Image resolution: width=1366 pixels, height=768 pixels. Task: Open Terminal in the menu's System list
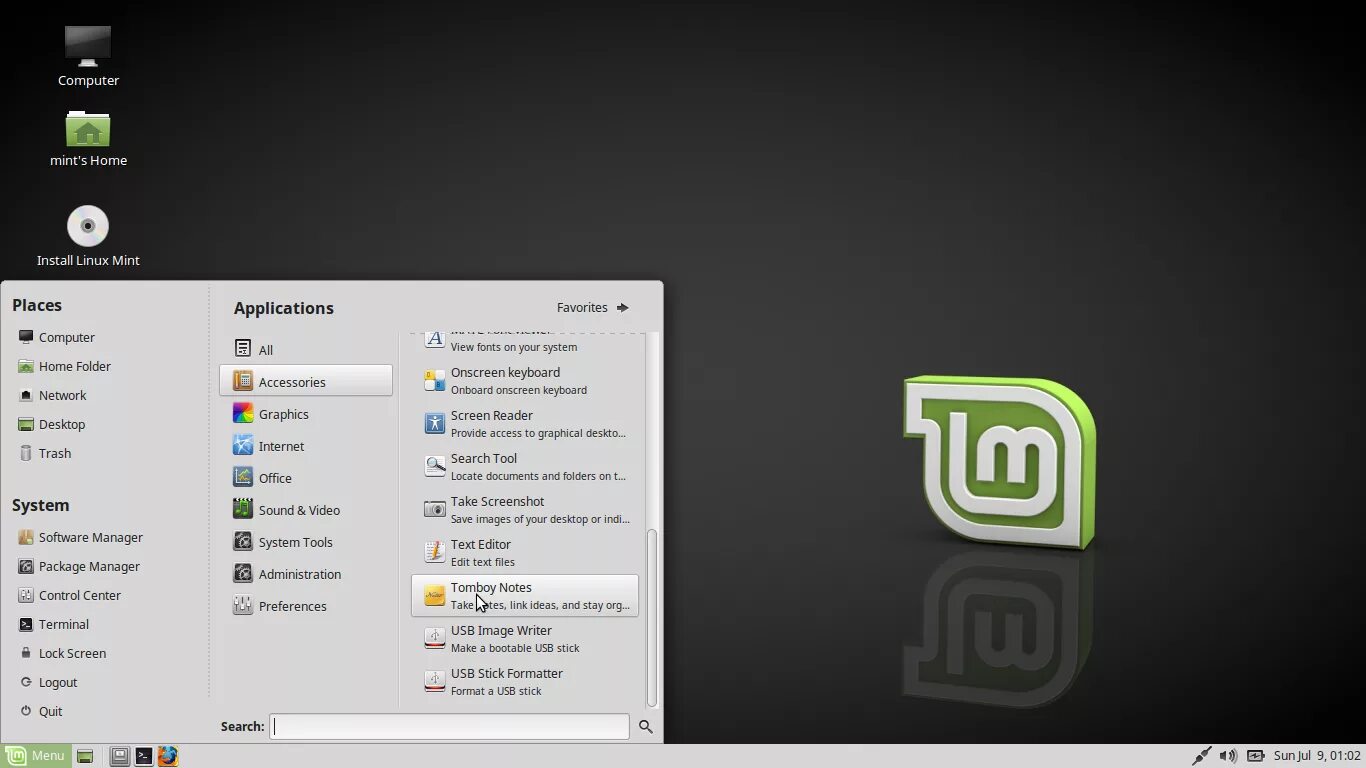(x=54, y=624)
